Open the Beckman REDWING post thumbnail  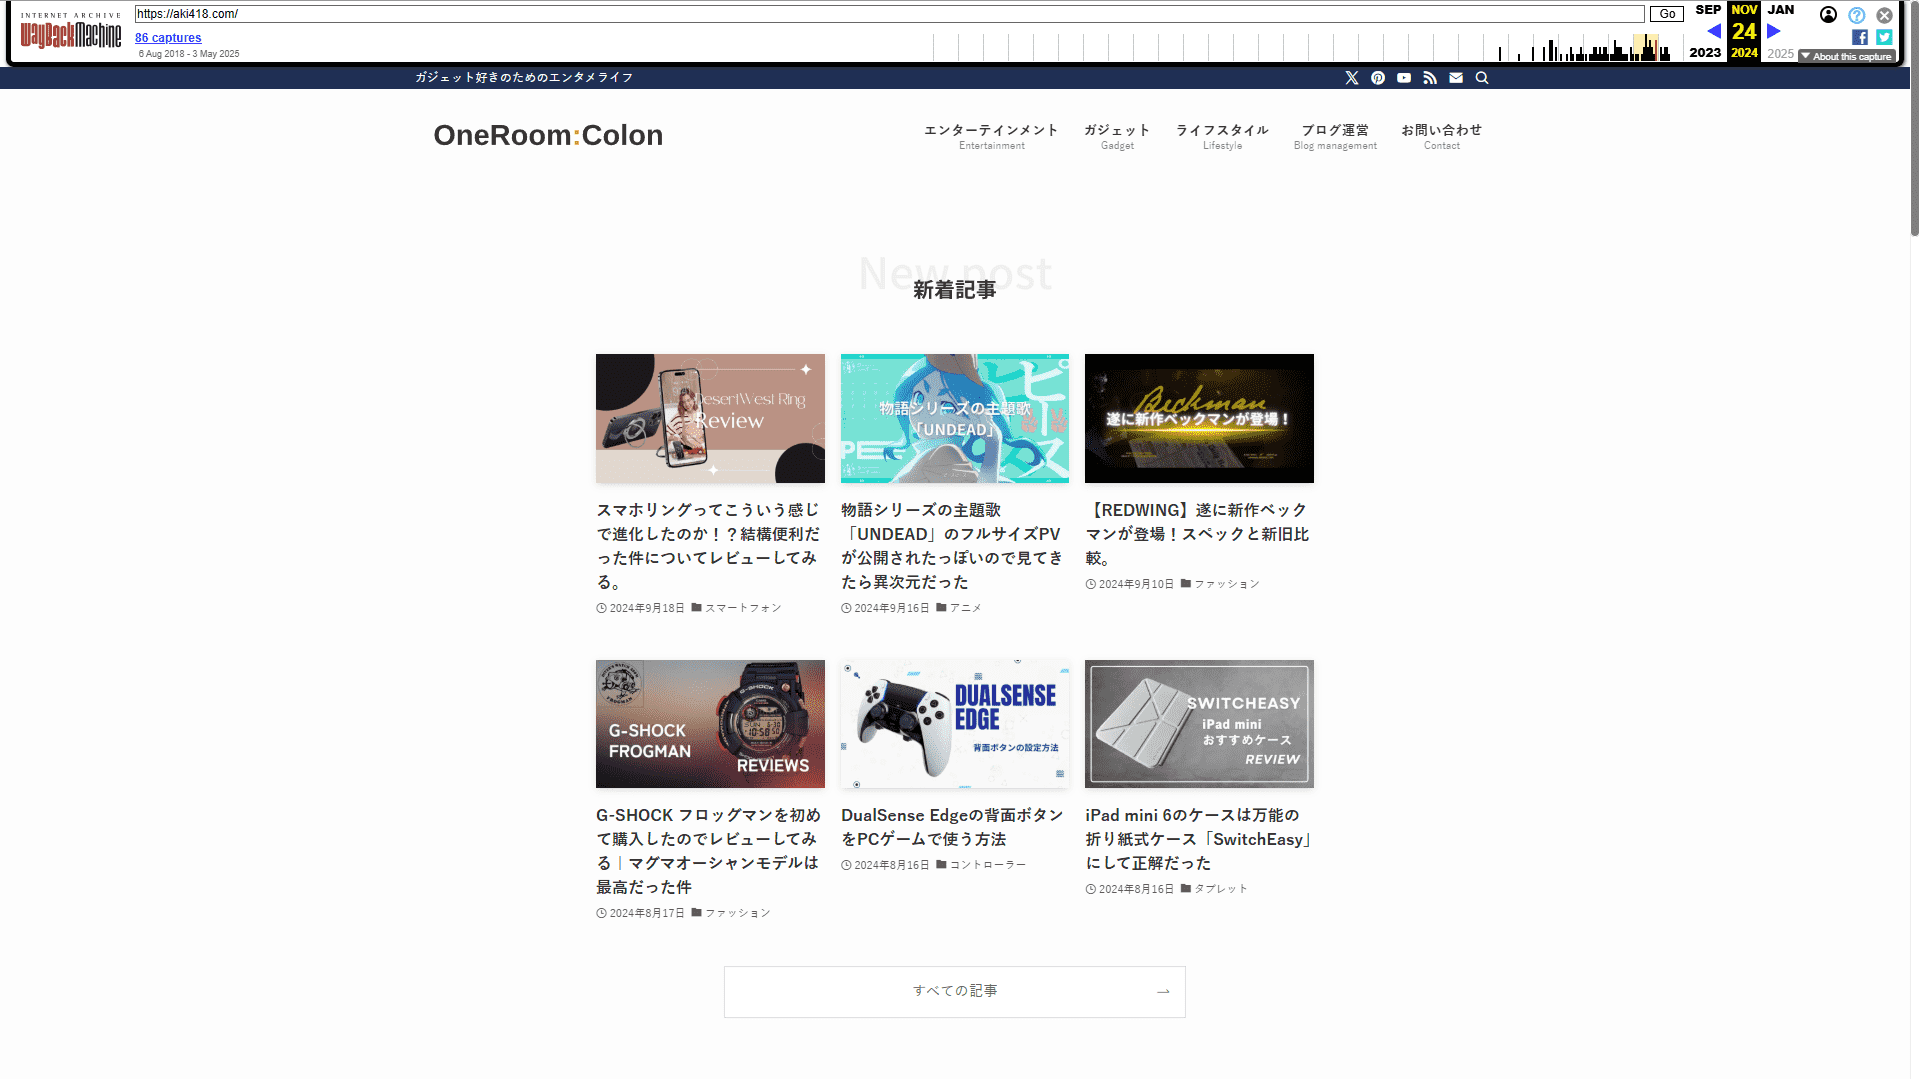1199,418
